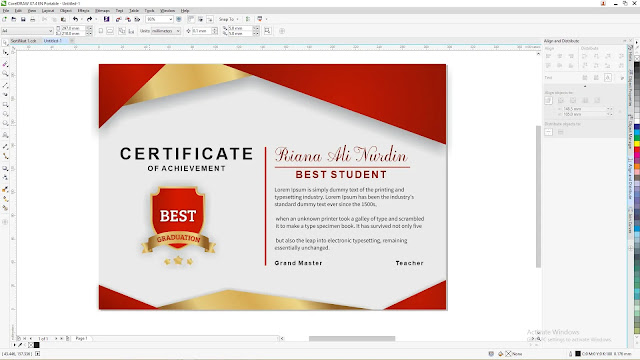Click the Import icon
The width and height of the screenshot is (640, 360).
coord(118,19)
